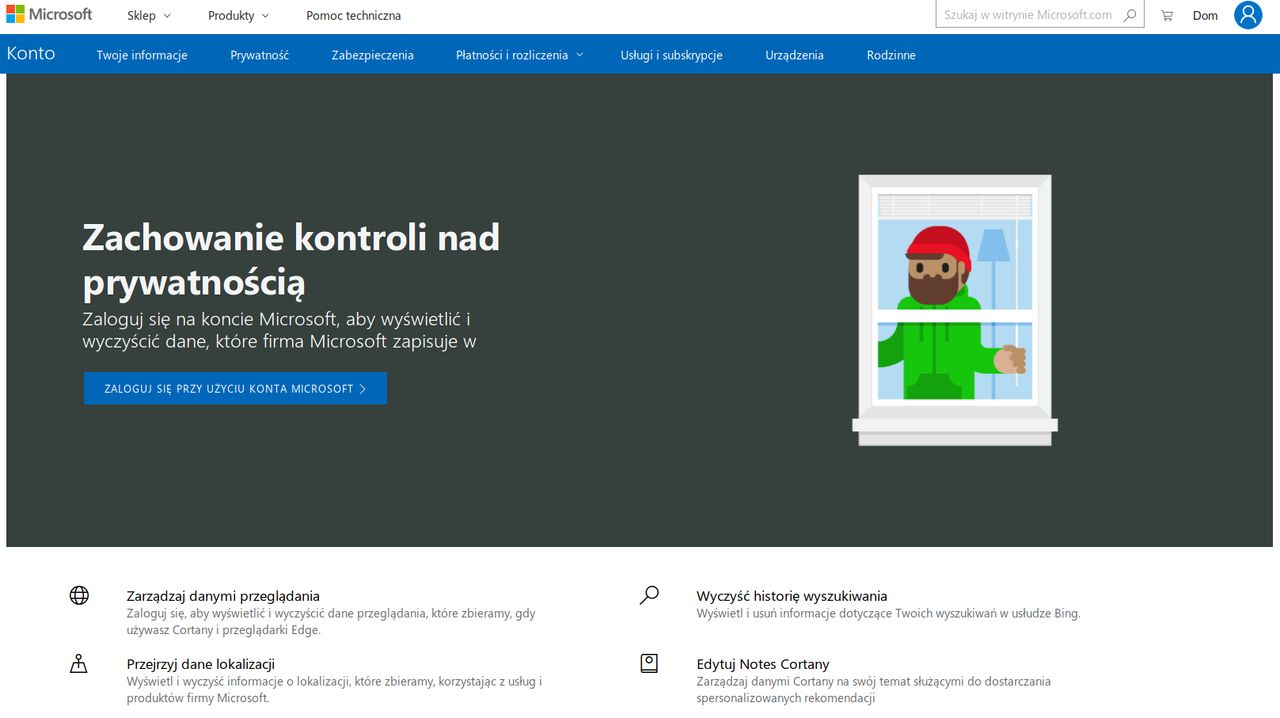The width and height of the screenshot is (1280, 718).
Task: Open Pomoc techniczna in top menu
Action: (x=353, y=16)
